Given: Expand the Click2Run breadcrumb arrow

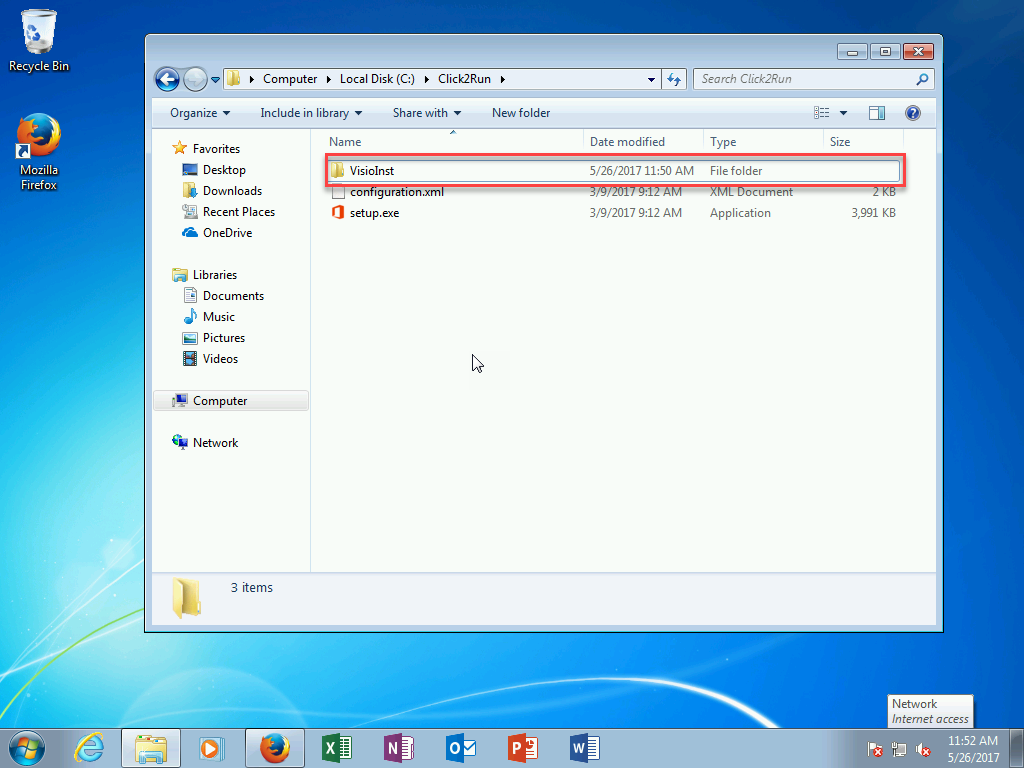Looking at the screenshot, I should (503, 79).
